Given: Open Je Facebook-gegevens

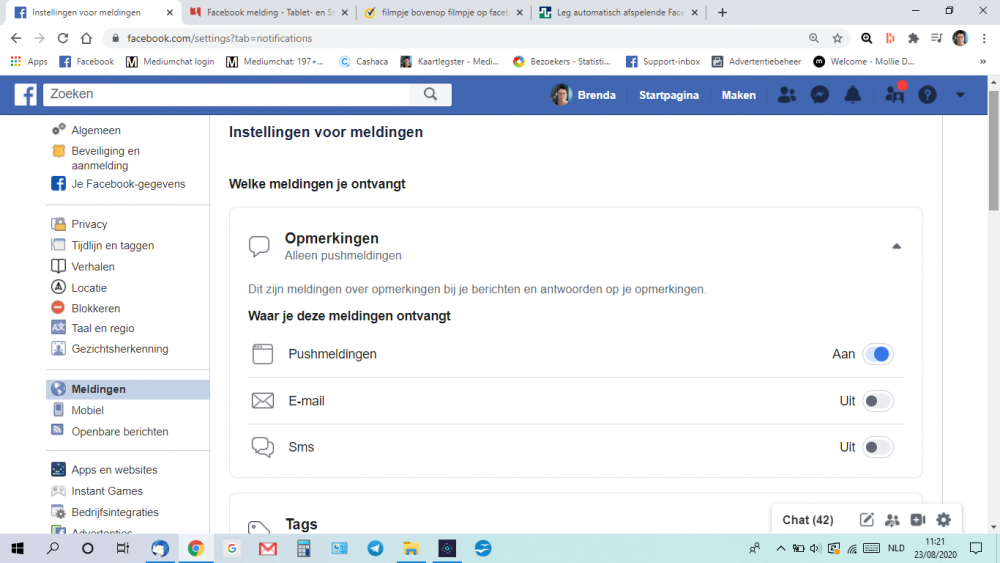Looking at the screenshot, I should (128, 184).
